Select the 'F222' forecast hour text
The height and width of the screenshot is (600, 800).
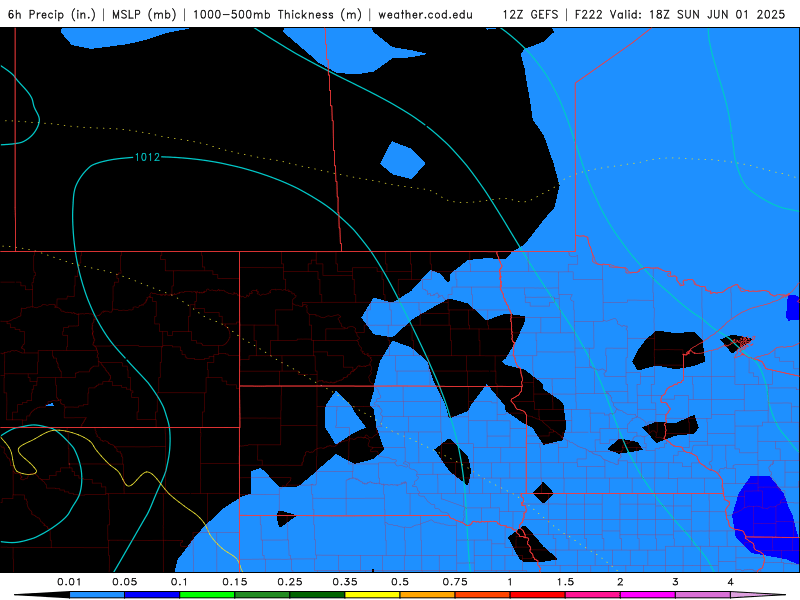pos(589,14)
